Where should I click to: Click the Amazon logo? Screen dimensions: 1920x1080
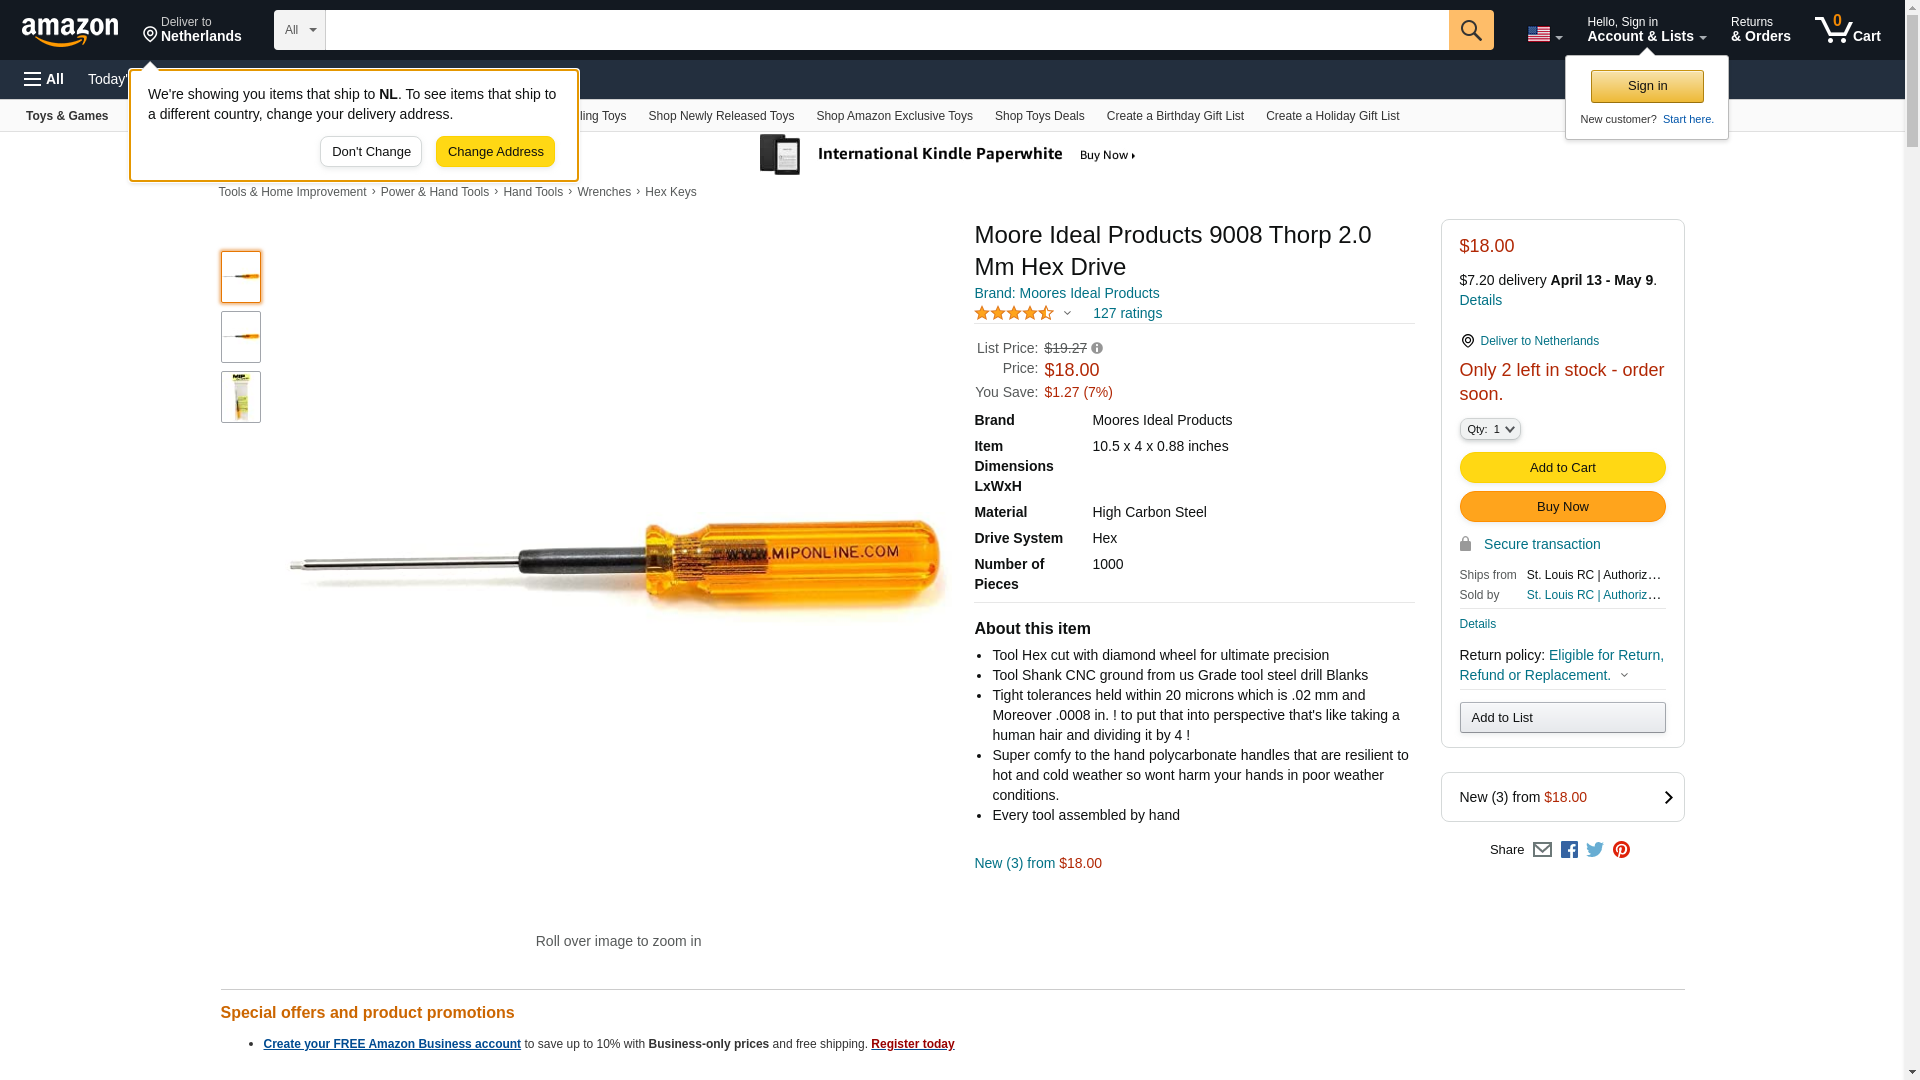[70, 31]
